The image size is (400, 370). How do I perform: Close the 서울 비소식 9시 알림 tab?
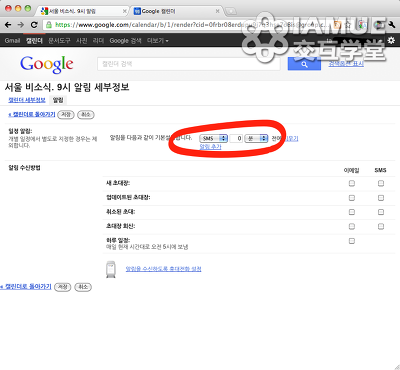tap(125, 11)
